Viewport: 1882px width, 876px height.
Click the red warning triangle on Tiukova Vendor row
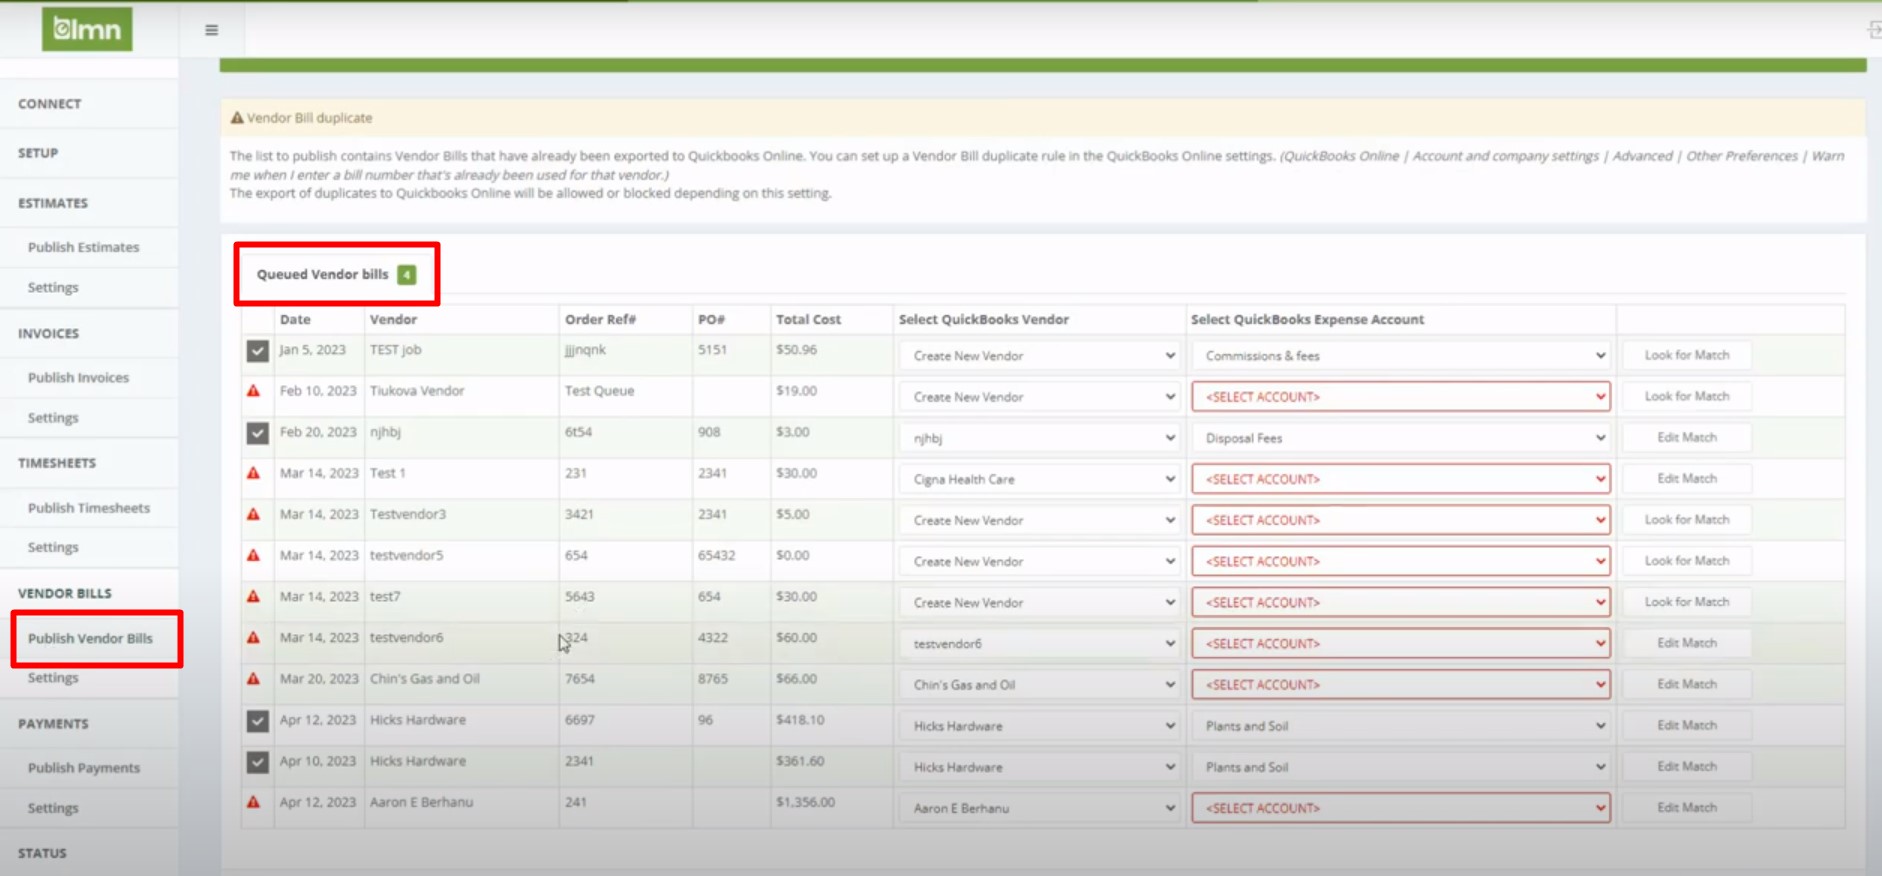(254, 391)
